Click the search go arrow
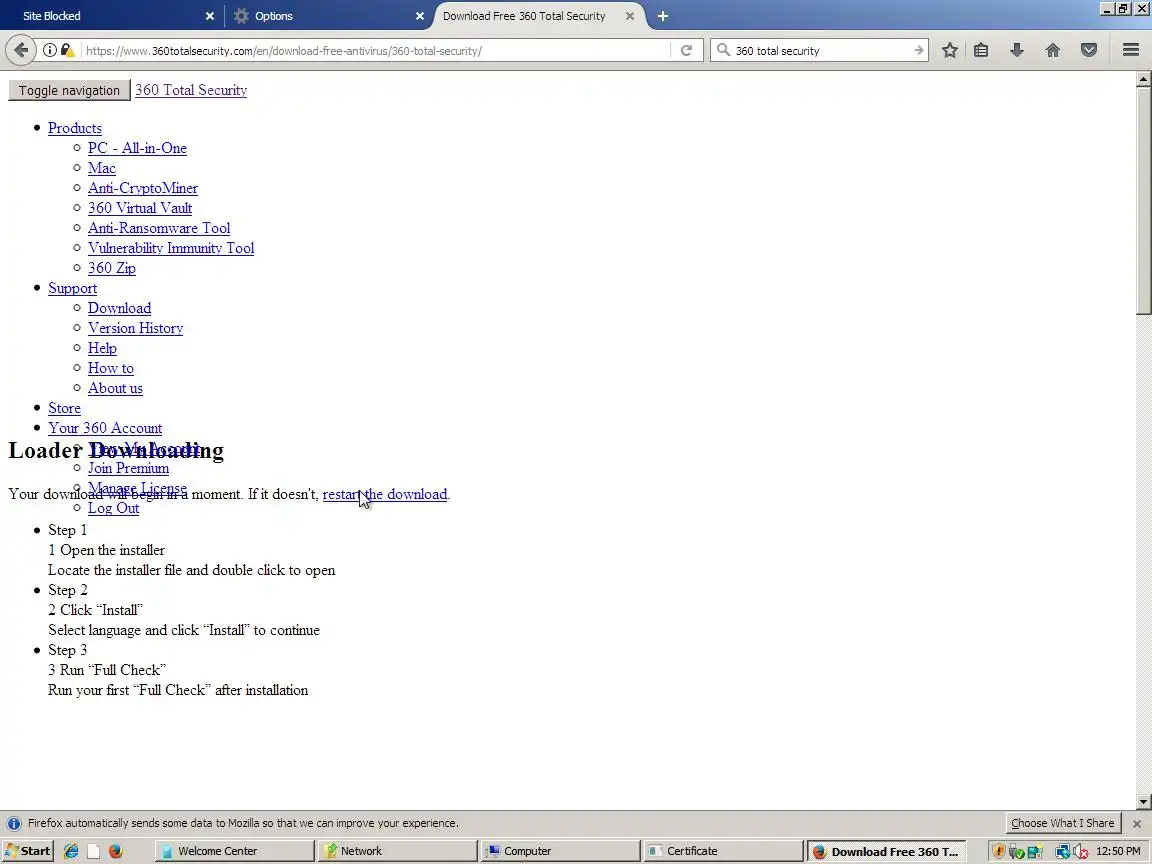 [918, 51]
